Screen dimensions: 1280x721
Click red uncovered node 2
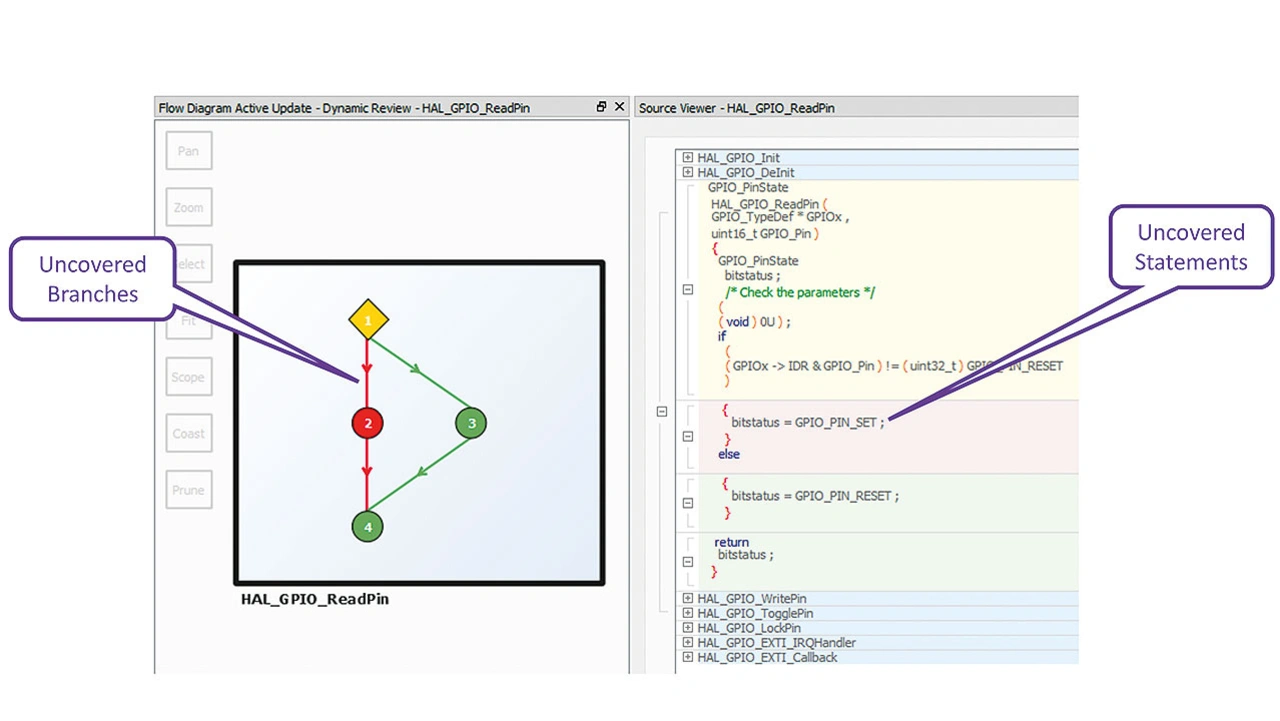368,423
